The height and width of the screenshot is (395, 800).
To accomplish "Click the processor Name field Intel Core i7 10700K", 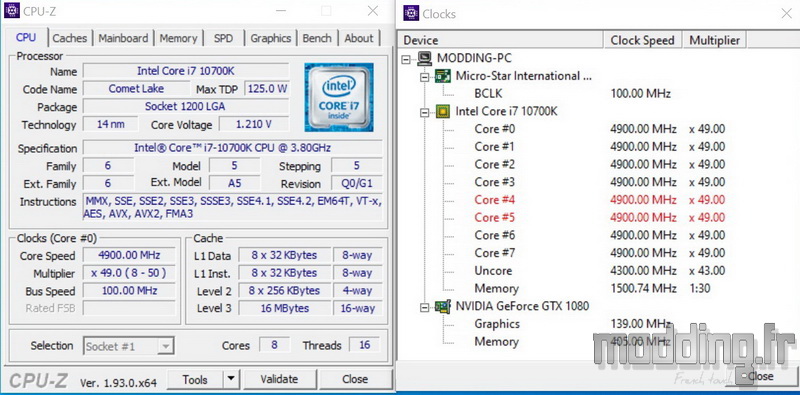I will coord(186,71).
